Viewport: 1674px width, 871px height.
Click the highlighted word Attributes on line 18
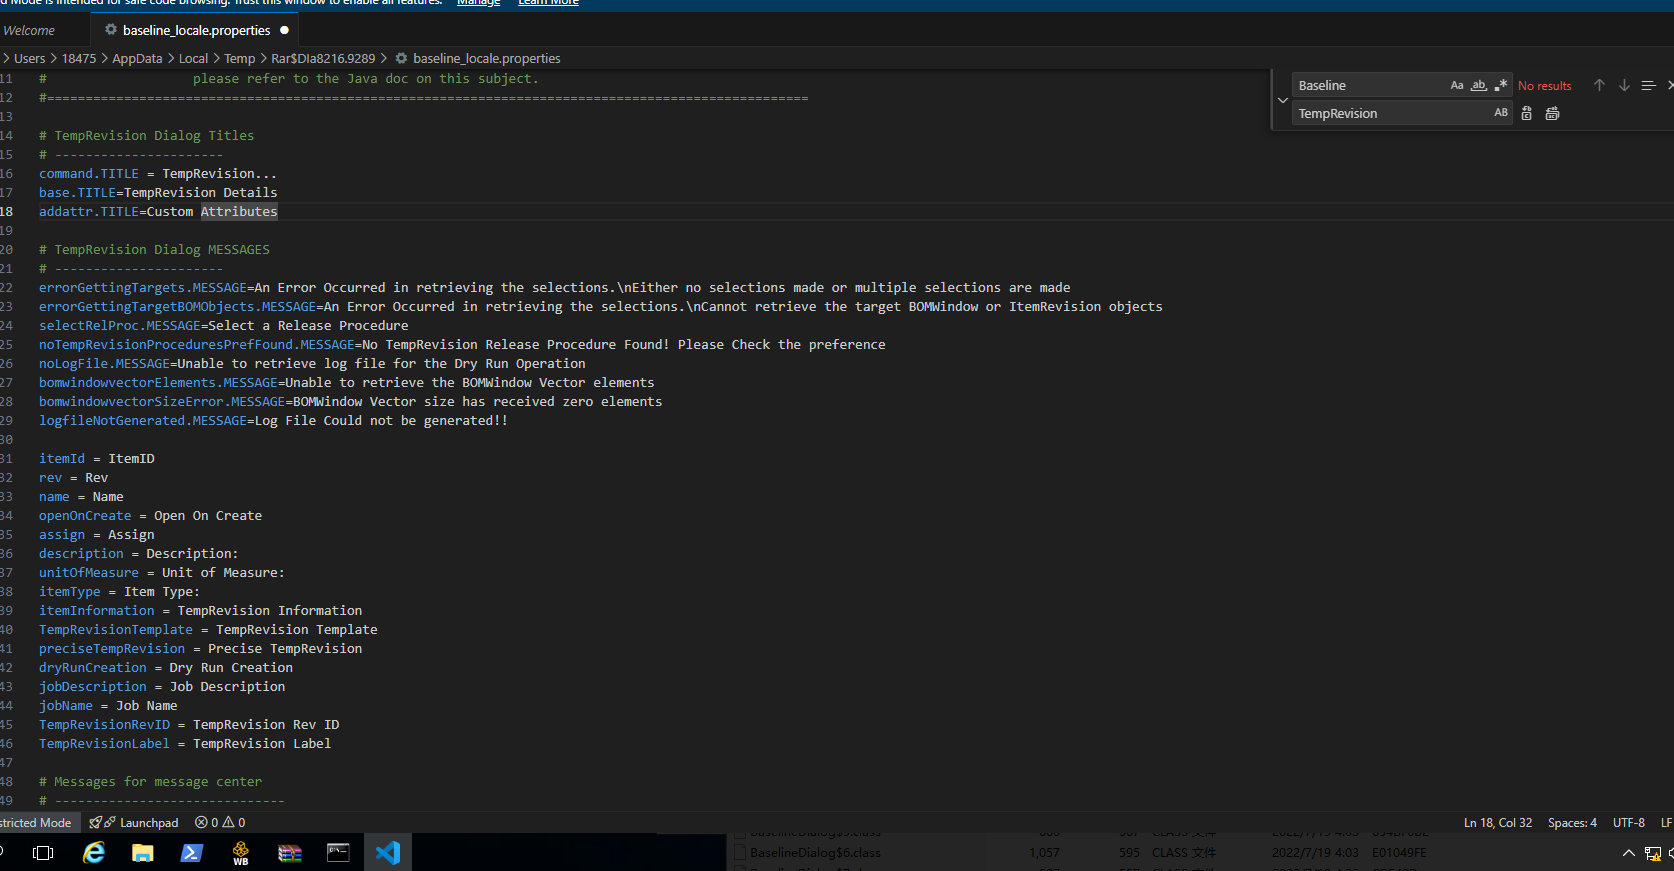click(239, 211)
